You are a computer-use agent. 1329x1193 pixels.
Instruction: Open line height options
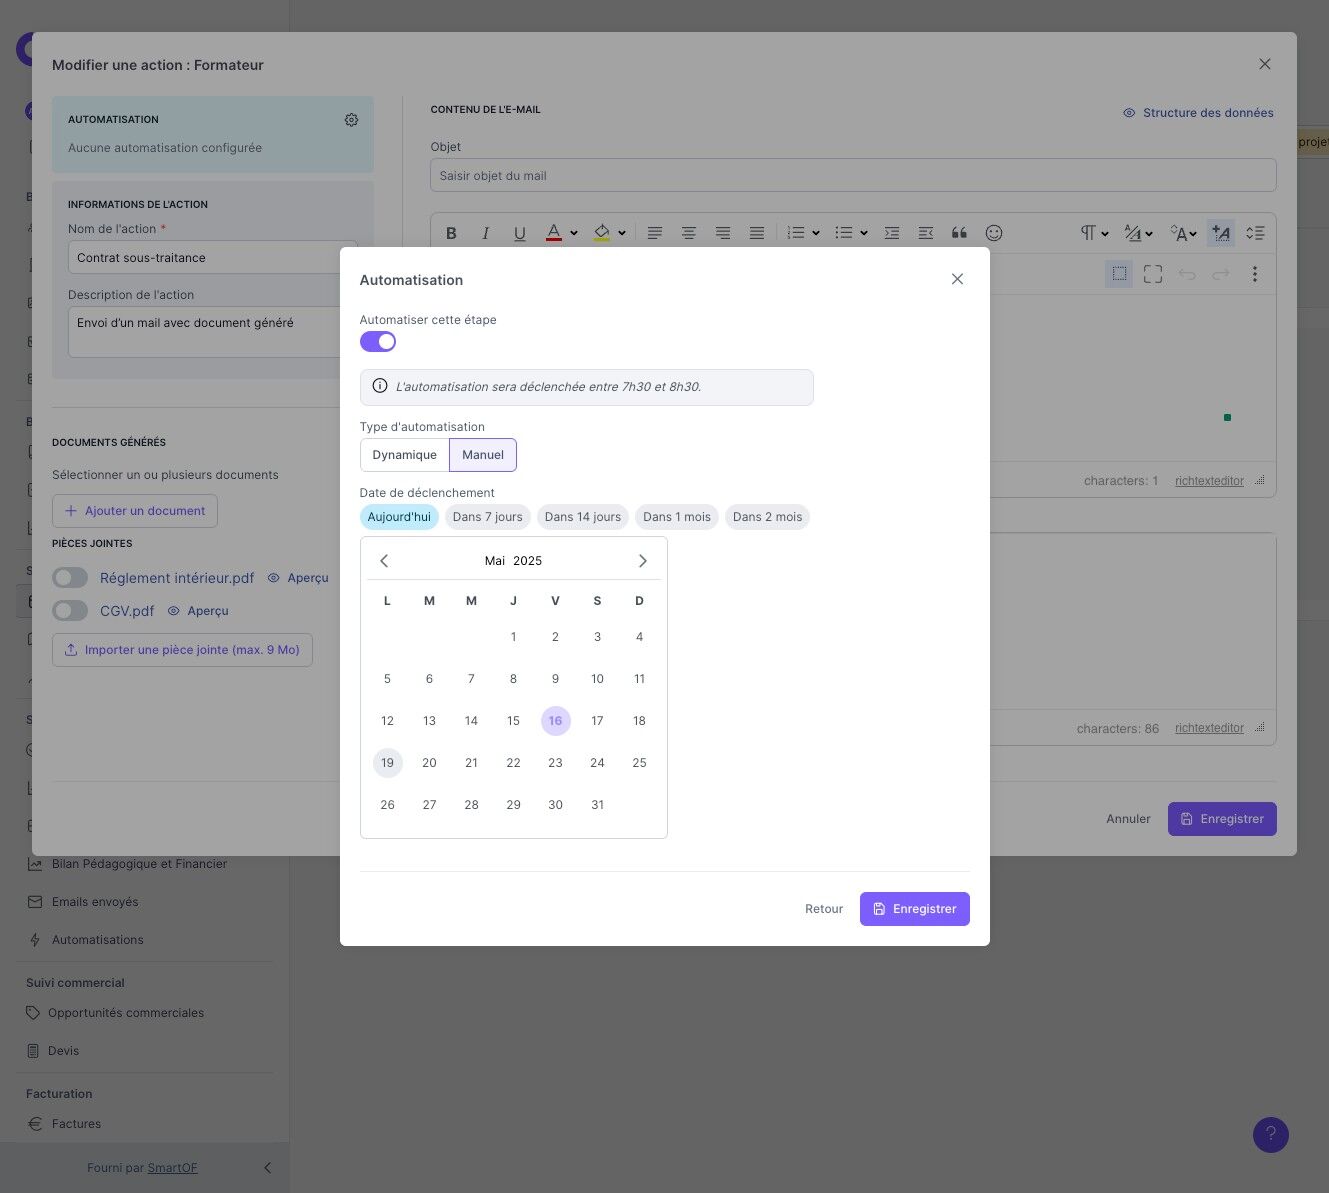[x=1255, y=233]
